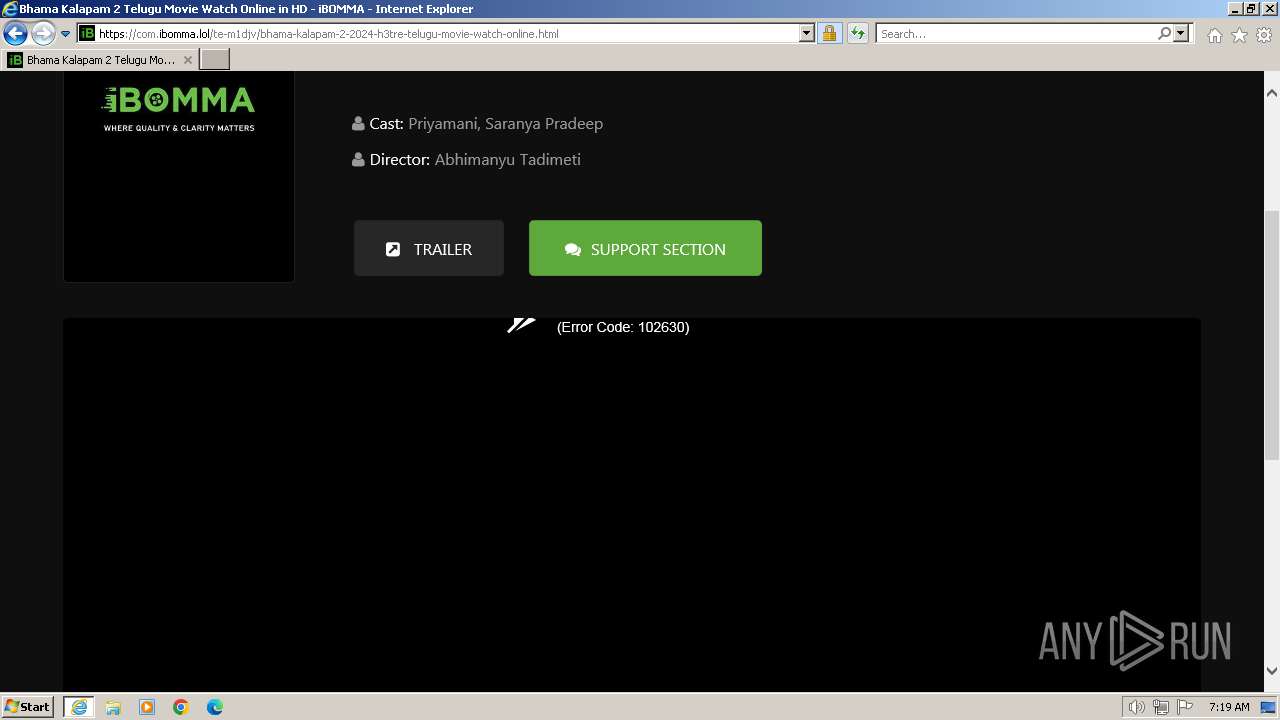This screenshot has height=720, width=1280.
Task: Open the search provider dropdown arrow
Action: pyautogui.click(x=1181, y=33)
